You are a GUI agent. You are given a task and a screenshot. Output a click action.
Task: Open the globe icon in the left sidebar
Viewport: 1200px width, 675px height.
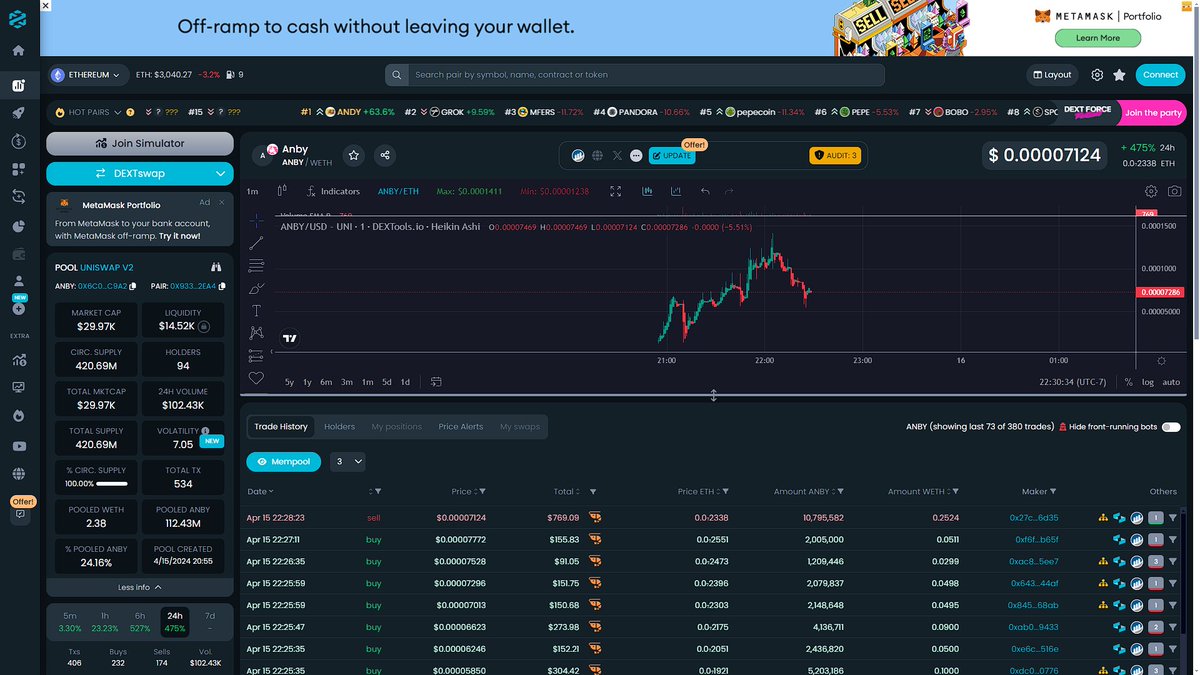pyautogui.click(x=19, y=474)
